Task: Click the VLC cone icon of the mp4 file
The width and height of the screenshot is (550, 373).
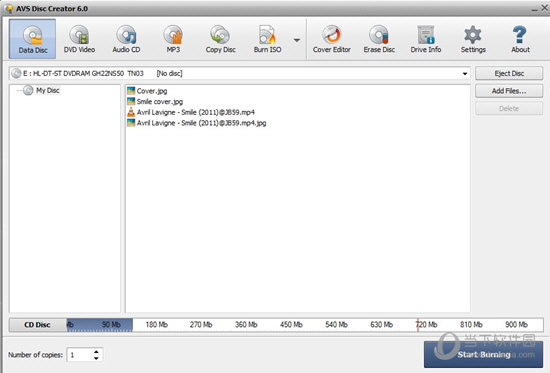Action: (131, 112)
